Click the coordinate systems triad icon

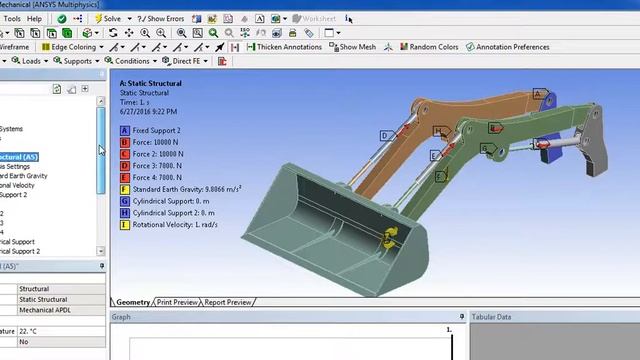point(388,47)
